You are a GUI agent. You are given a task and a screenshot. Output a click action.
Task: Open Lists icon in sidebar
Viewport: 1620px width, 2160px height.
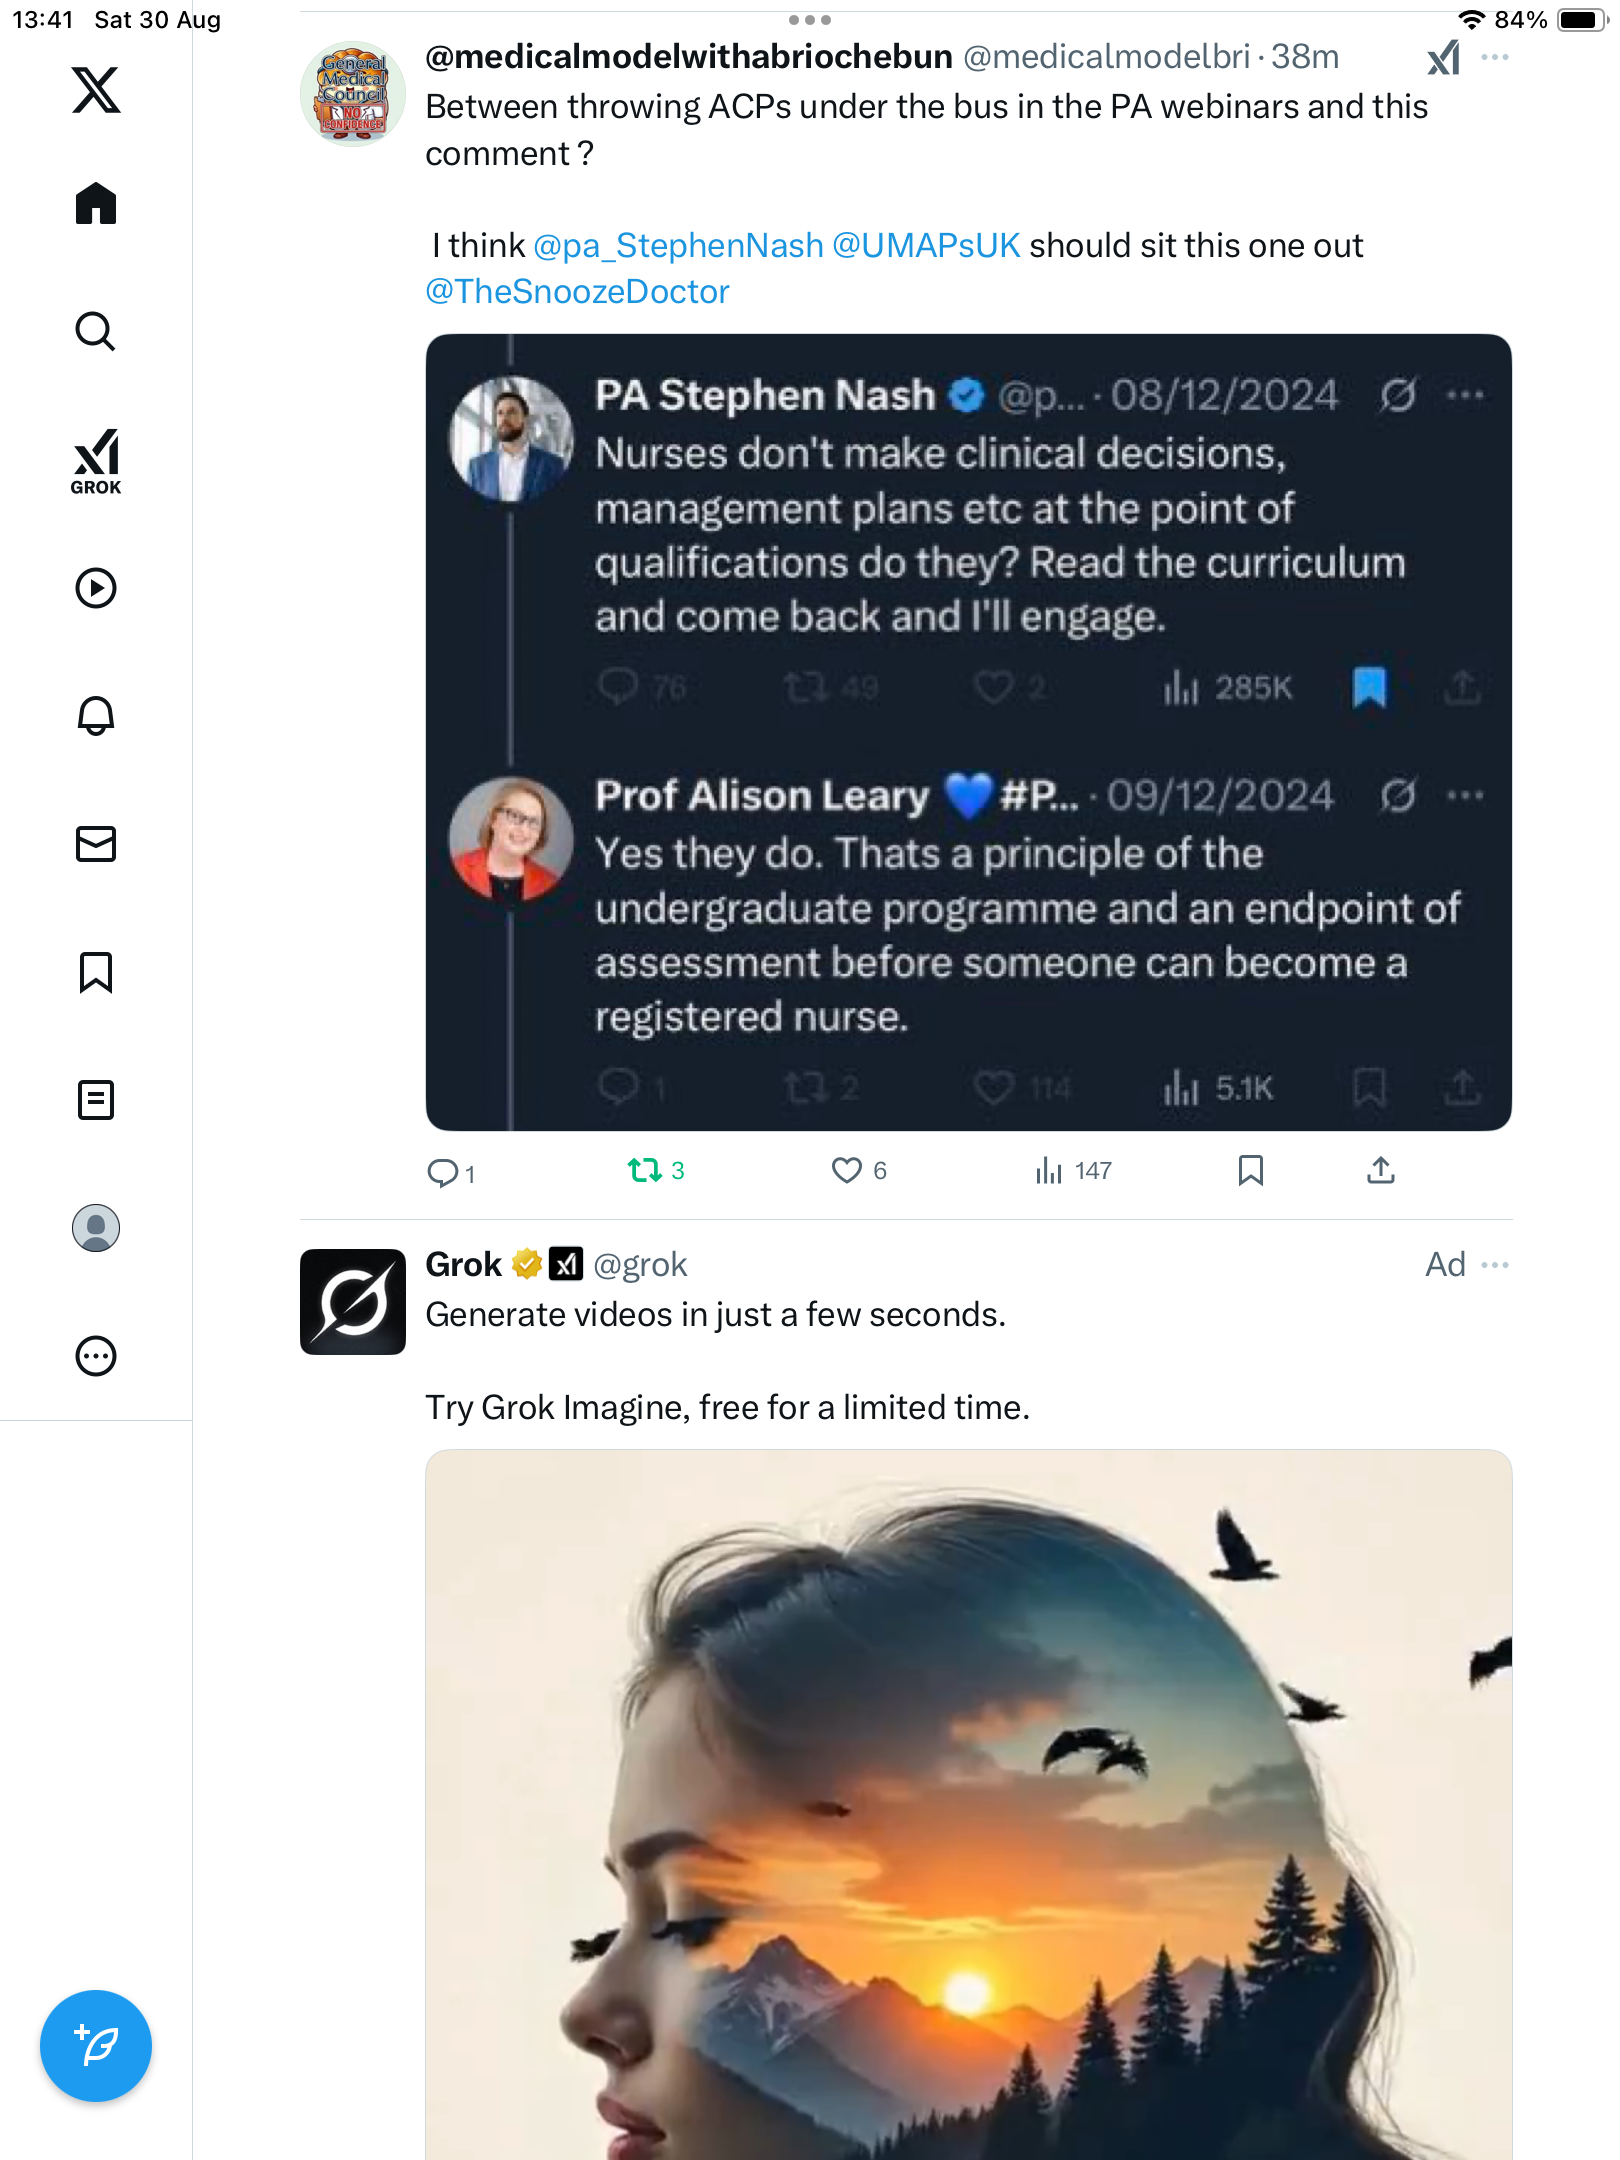pyautogui.click(x=96, y=1100)
